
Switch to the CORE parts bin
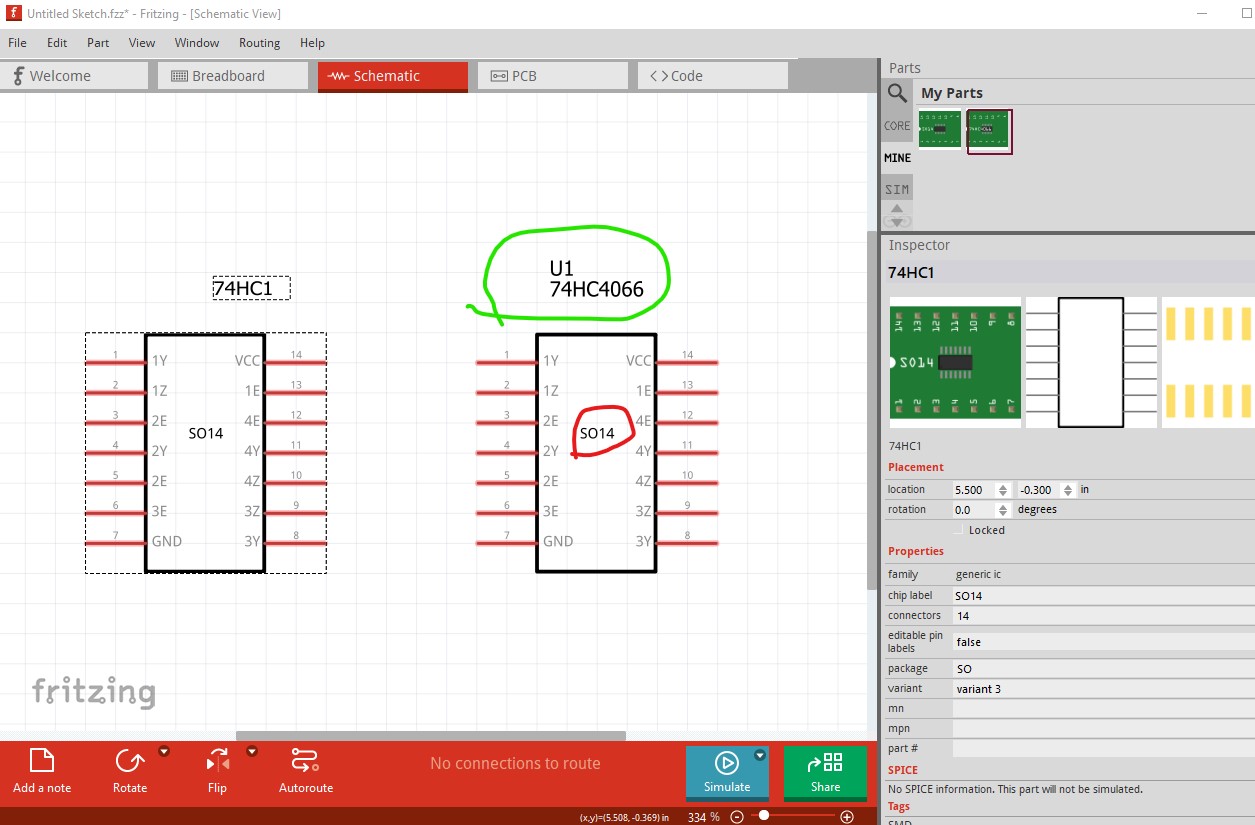click(x=897, y=126)
